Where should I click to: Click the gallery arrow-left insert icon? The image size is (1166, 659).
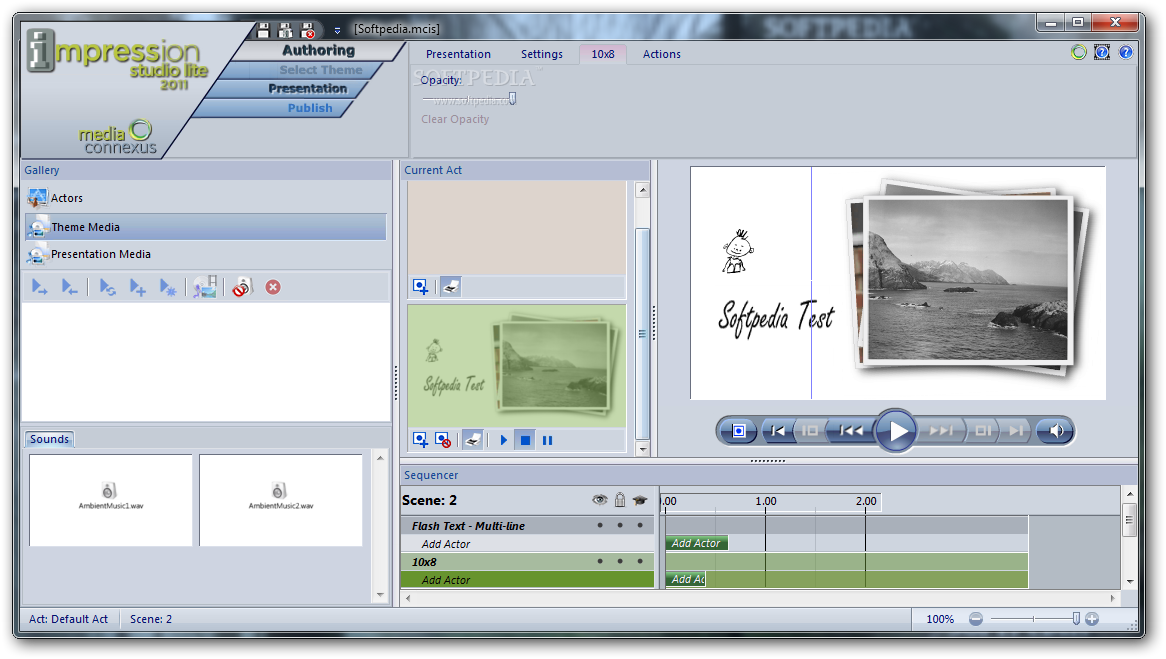coord(69,287)
